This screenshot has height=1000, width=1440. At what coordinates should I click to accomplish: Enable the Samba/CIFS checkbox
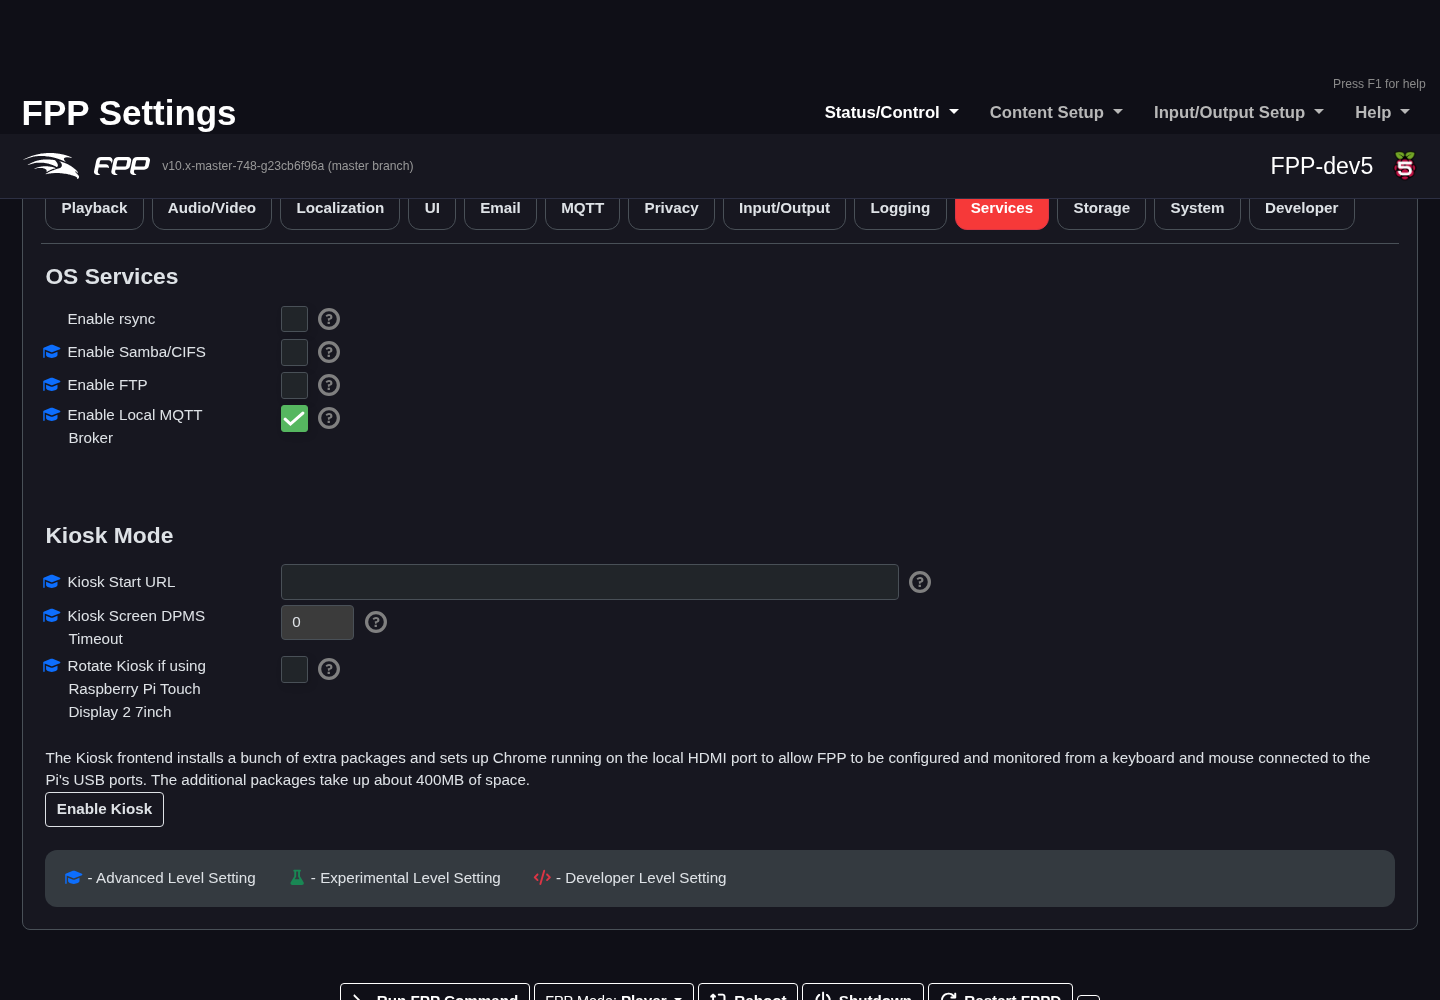coord(294,352)
